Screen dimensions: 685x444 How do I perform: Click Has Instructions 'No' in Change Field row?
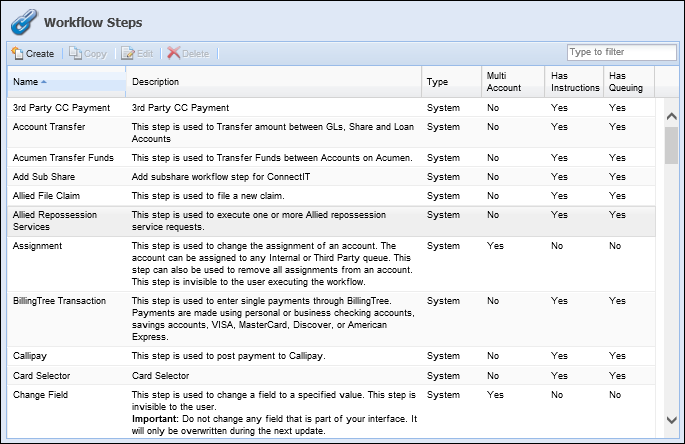[557, 395]
